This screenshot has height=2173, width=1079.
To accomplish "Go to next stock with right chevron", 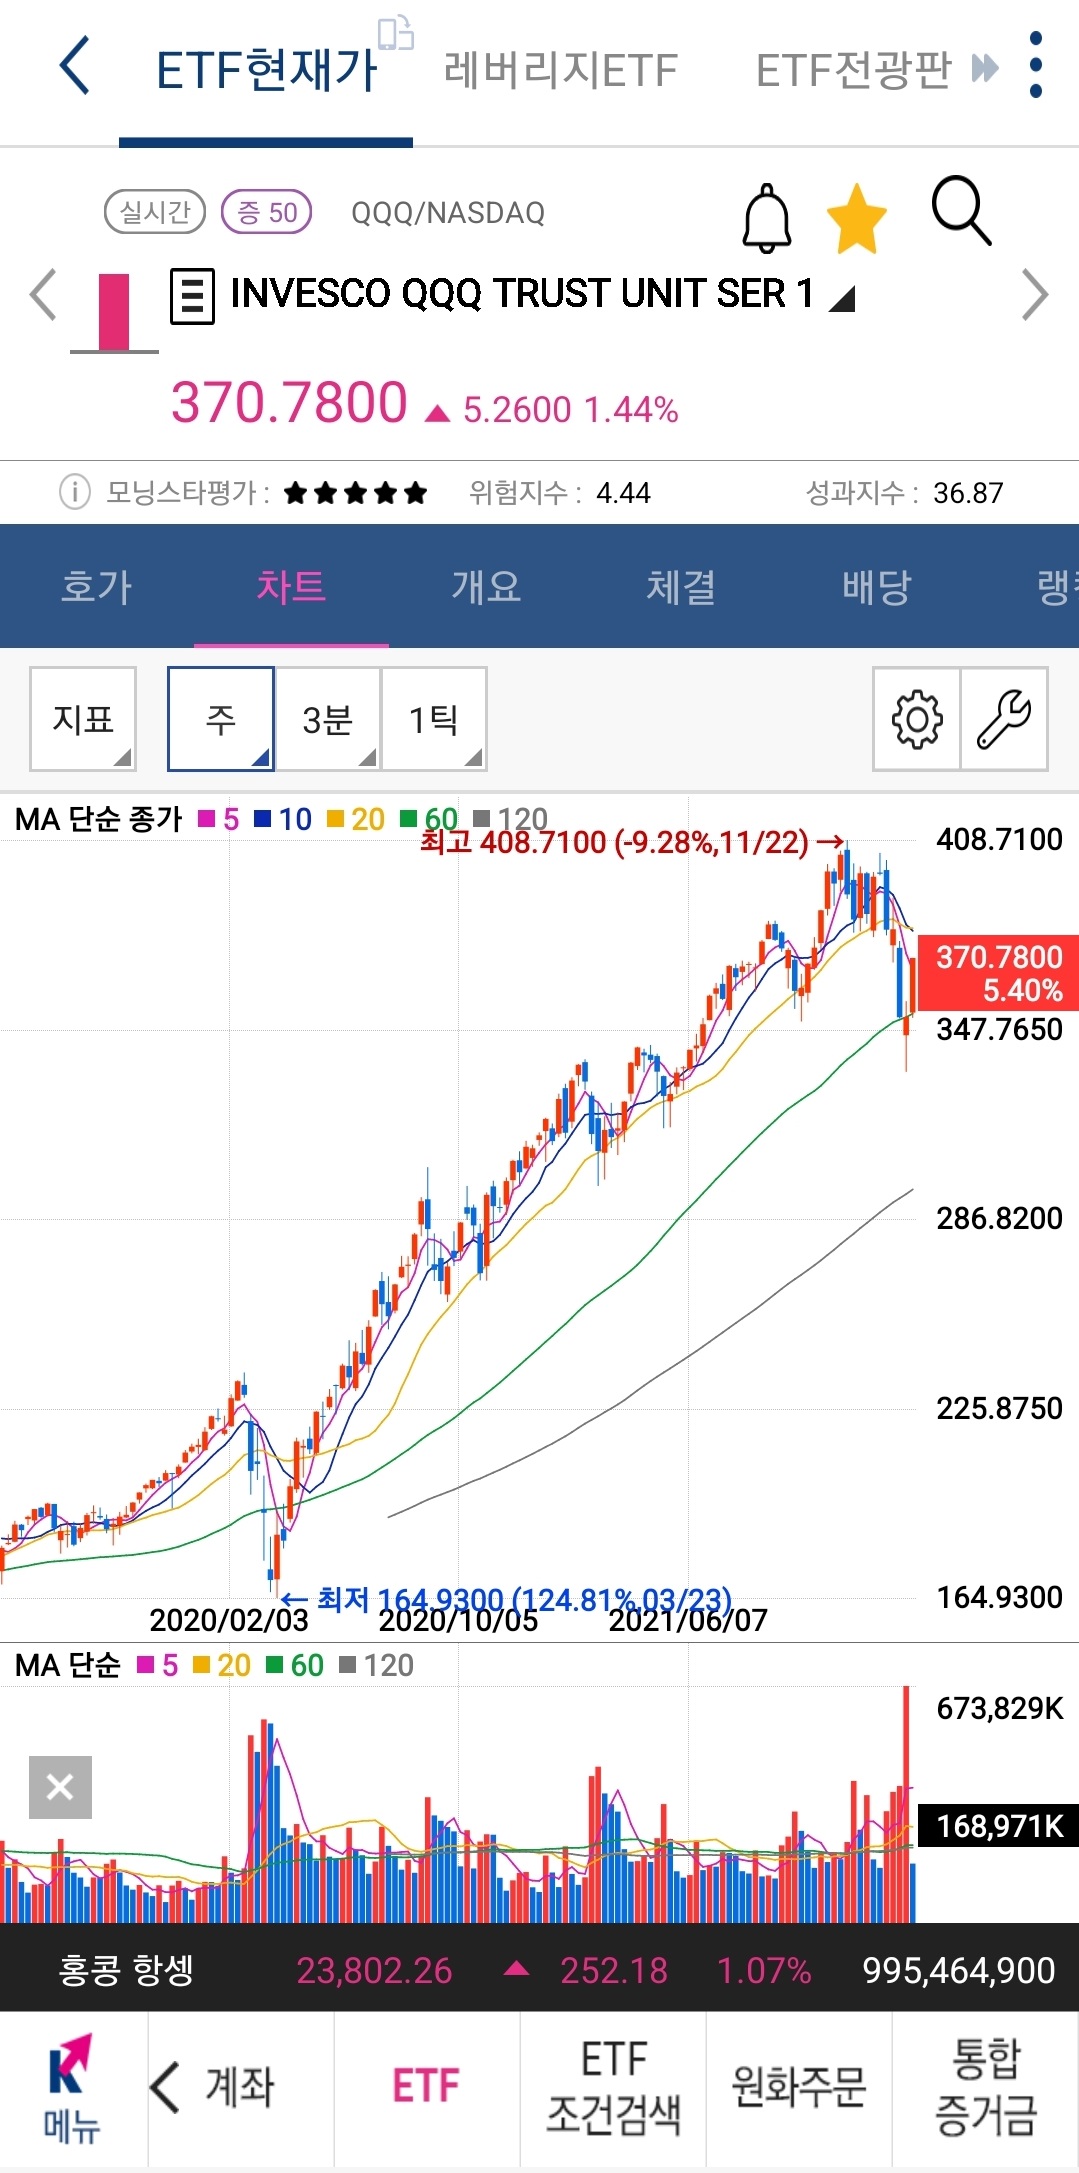I will click(1035, 295).
